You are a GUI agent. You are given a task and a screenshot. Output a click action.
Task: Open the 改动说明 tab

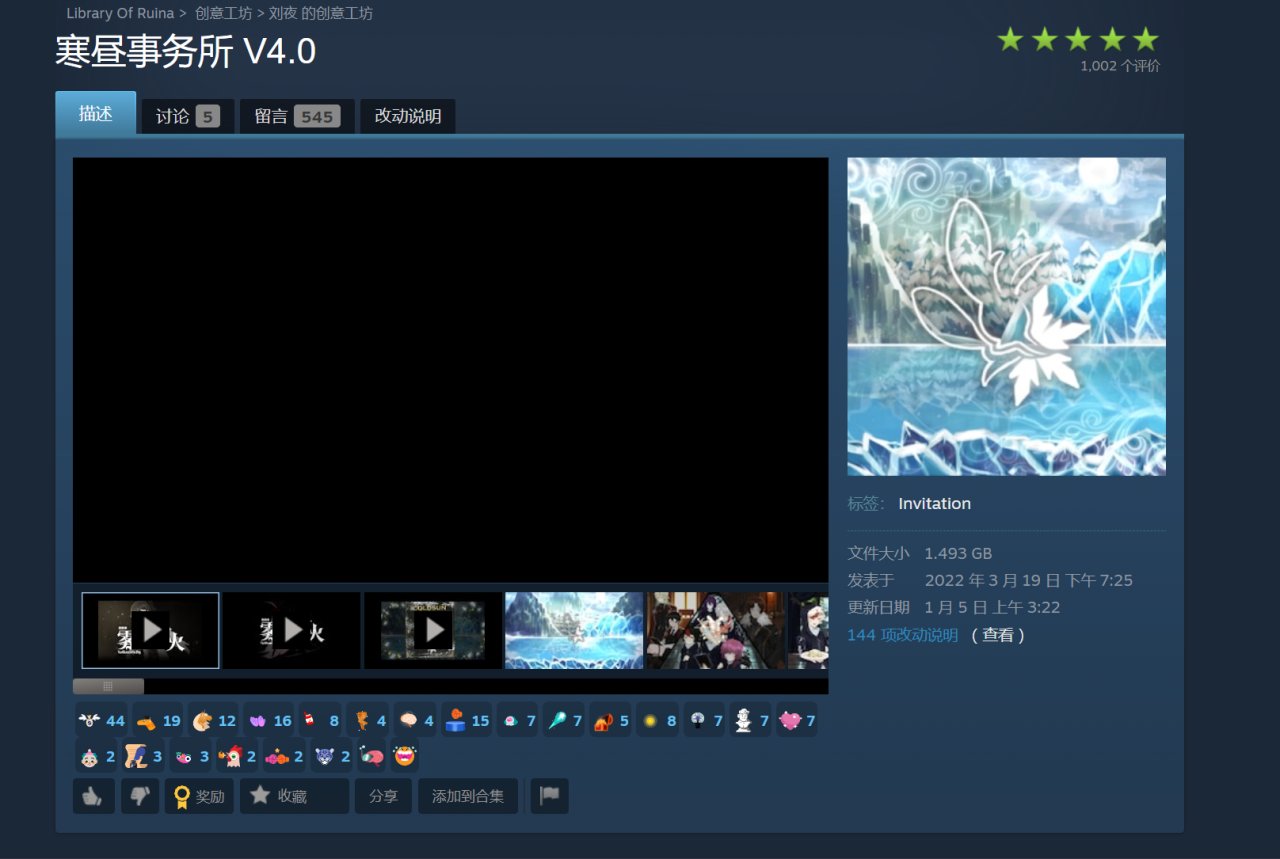(408, 116)
